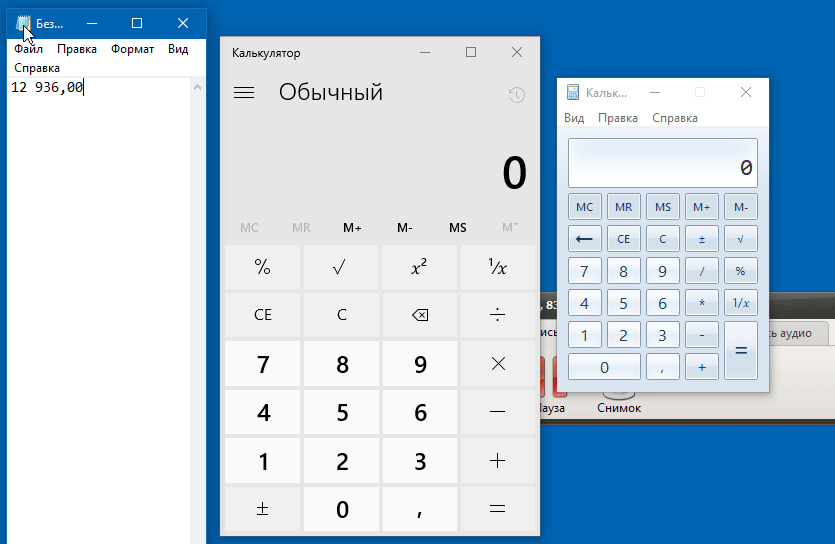Screen dimensions: 835x544
Task: Click the reciprocal 1/x button in the large calculator
Action: click(497, 267)
